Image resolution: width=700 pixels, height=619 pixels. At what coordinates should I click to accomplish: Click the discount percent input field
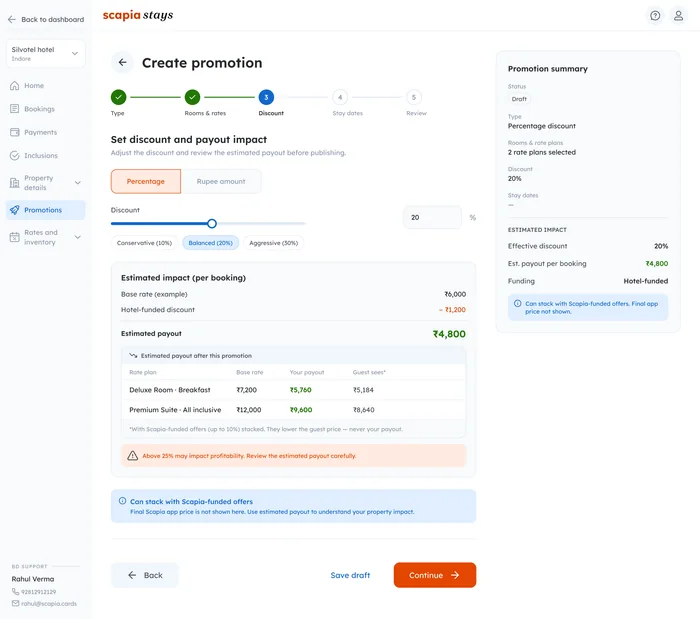click(432, 217)
